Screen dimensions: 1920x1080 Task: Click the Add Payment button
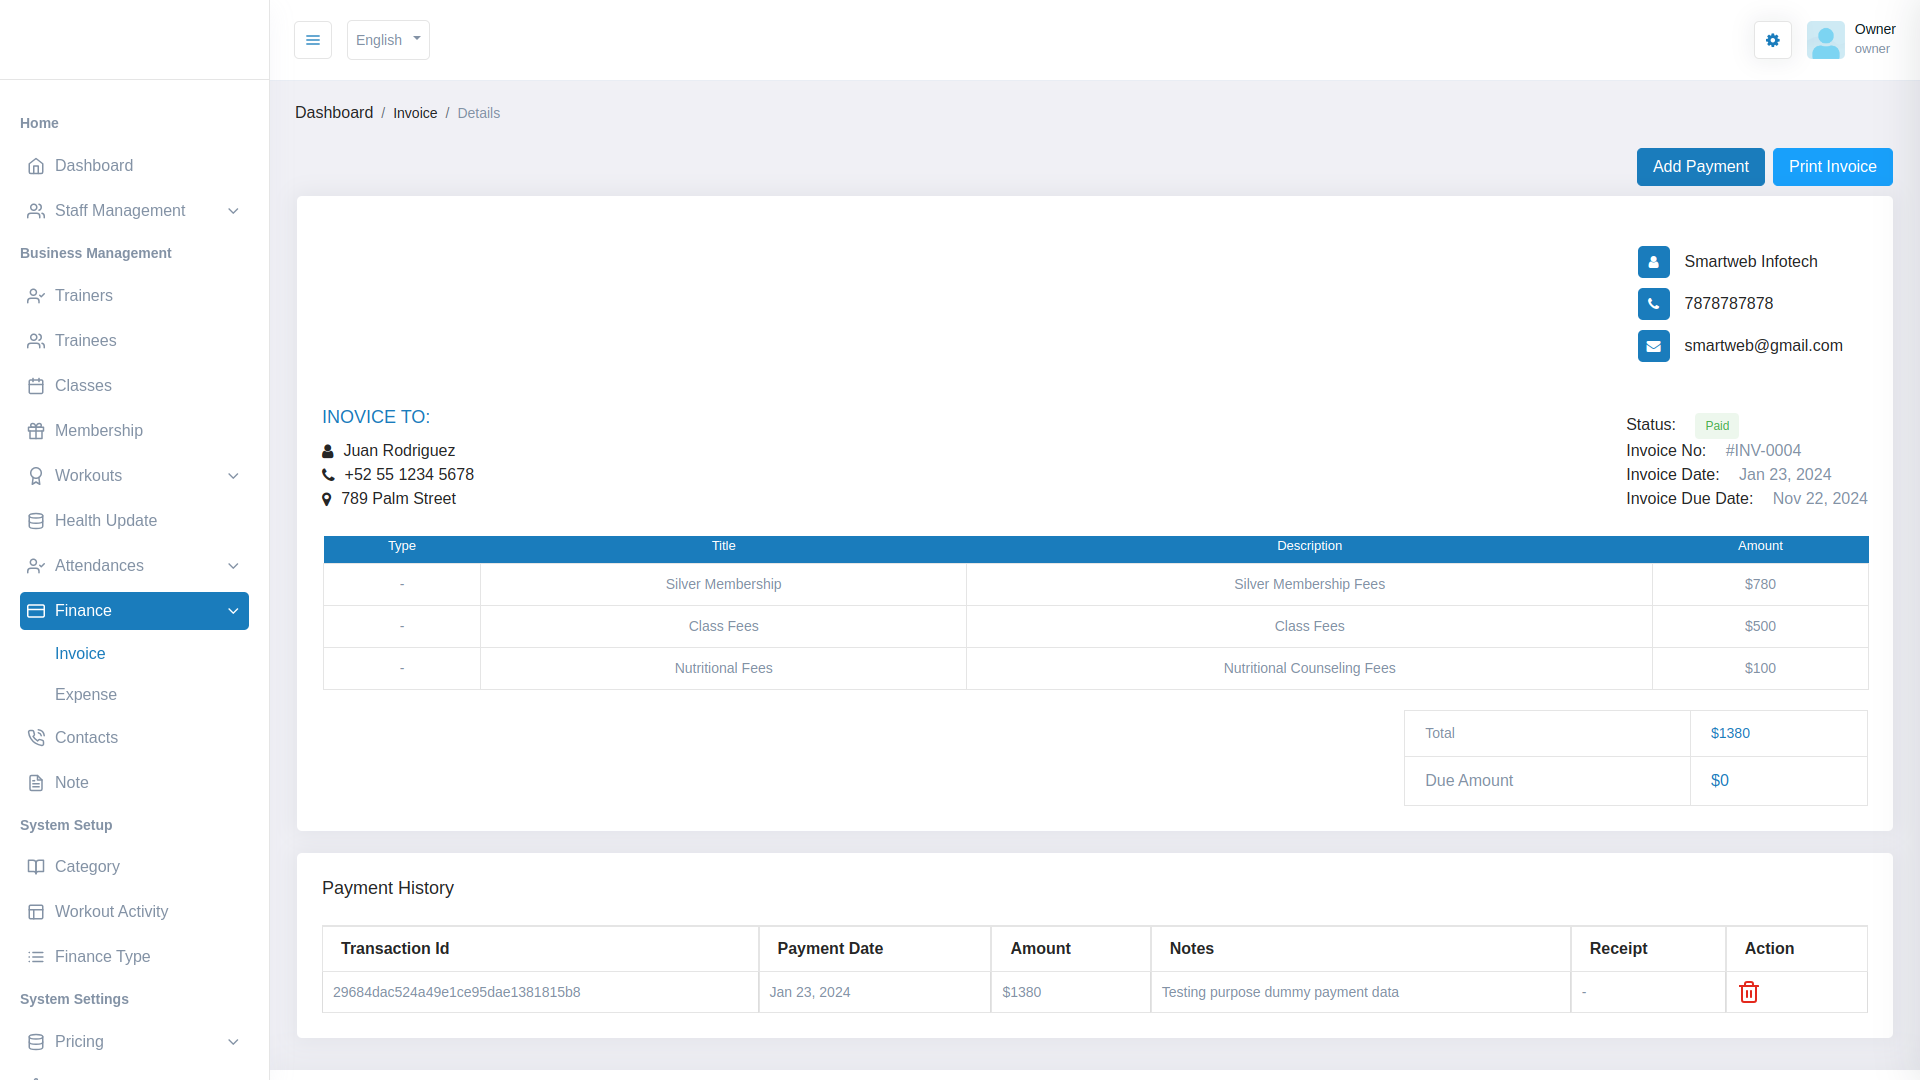coord(1700,167)
